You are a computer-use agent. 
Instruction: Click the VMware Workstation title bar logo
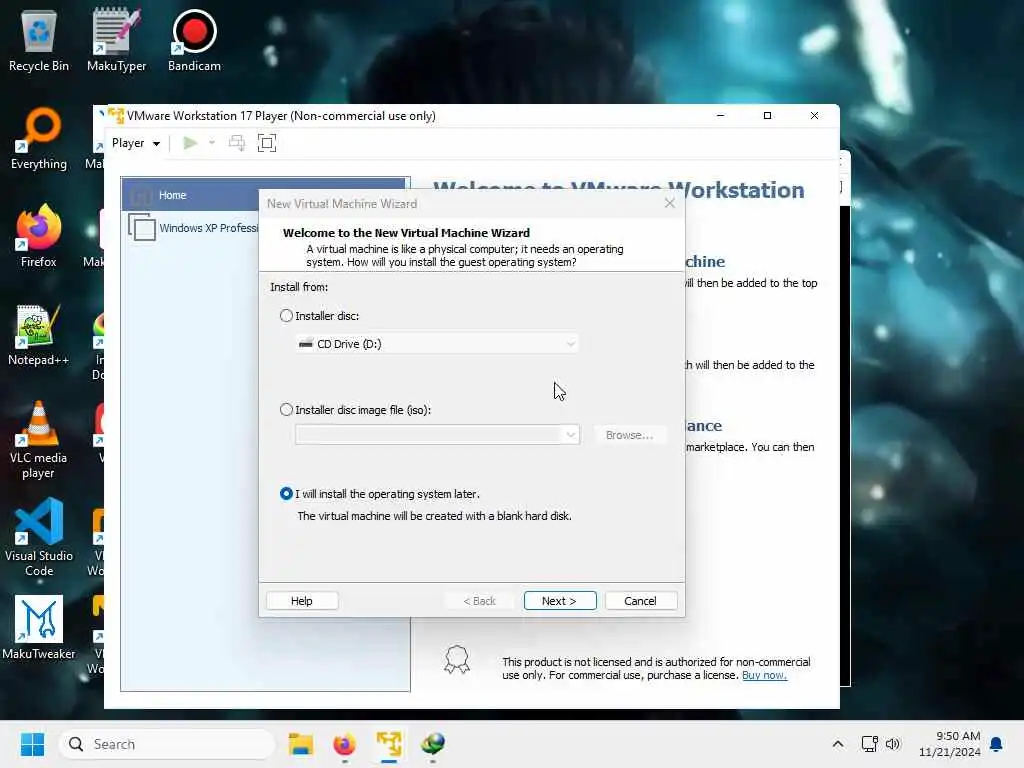[x=116, y=116]
